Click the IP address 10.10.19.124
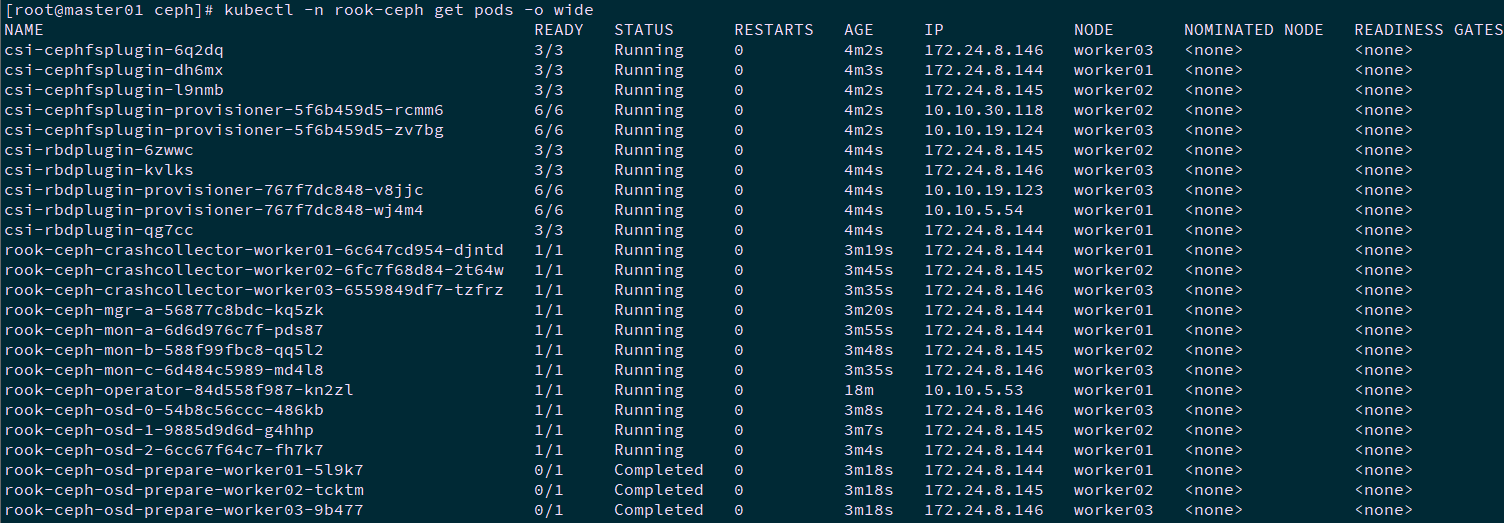 coord(983,130)
